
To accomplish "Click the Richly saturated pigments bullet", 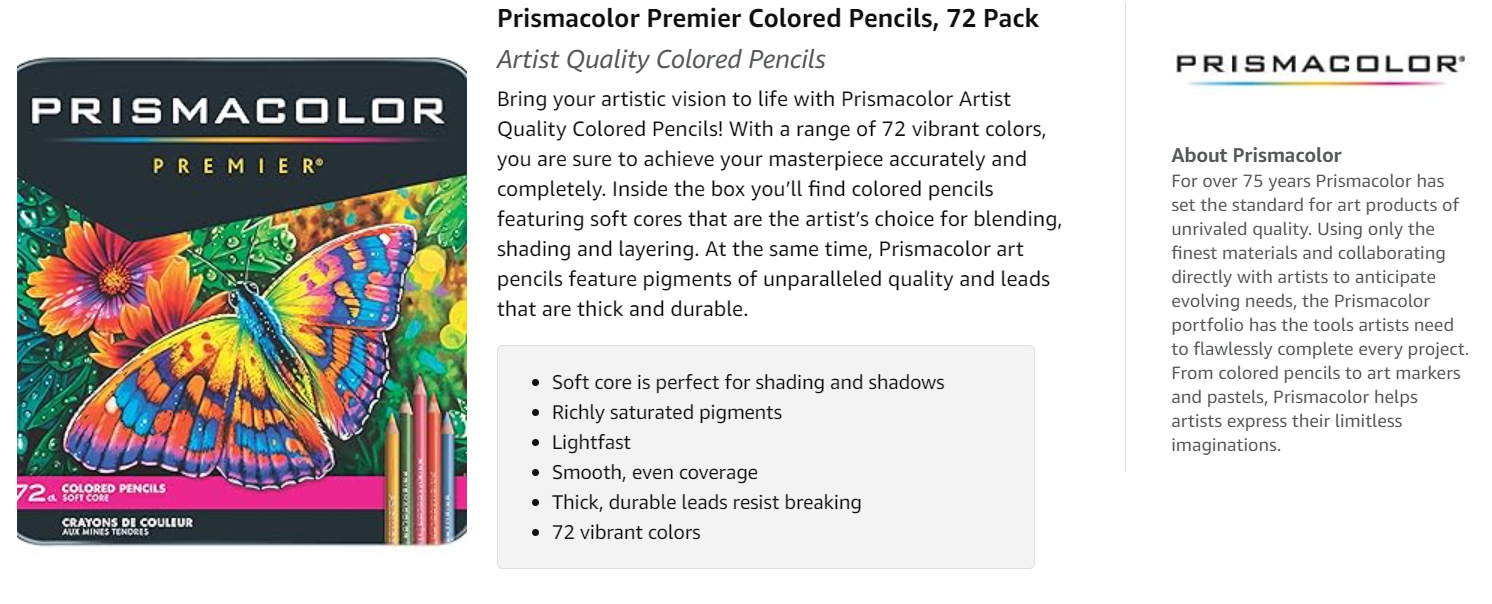I will (666, 412).
